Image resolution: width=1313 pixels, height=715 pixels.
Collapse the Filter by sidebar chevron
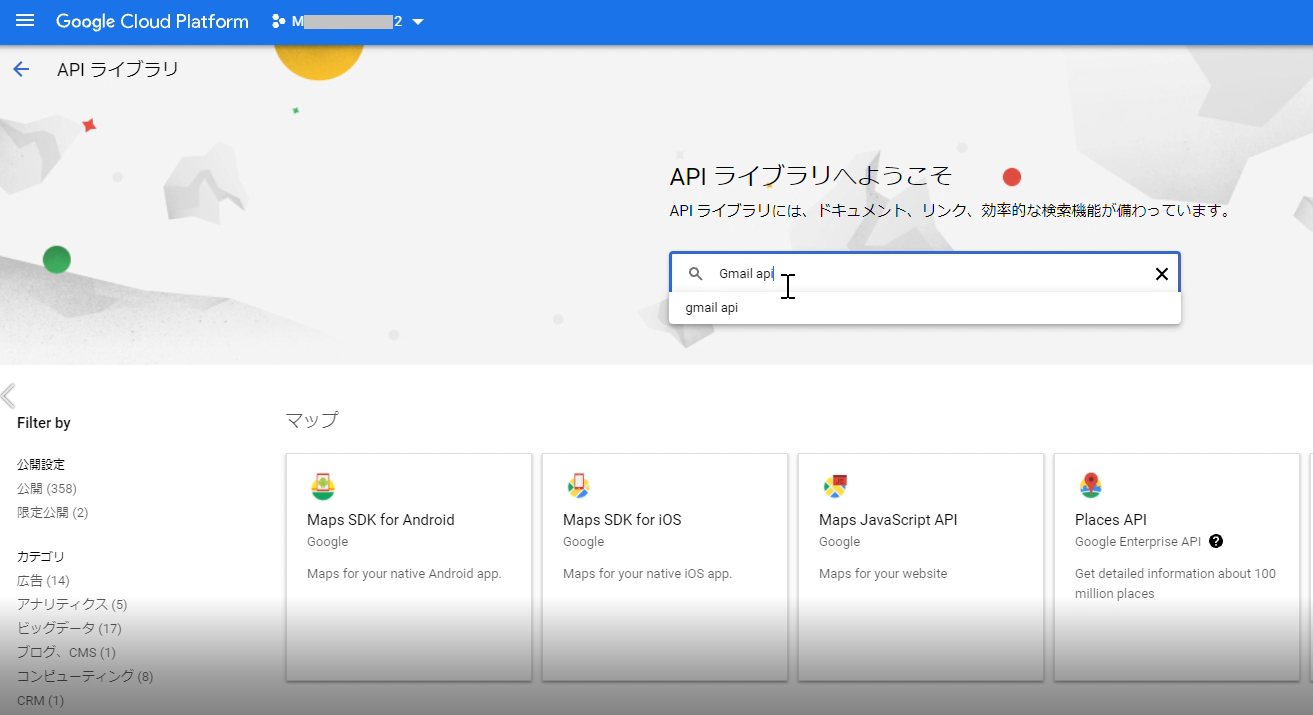[9, 396]
